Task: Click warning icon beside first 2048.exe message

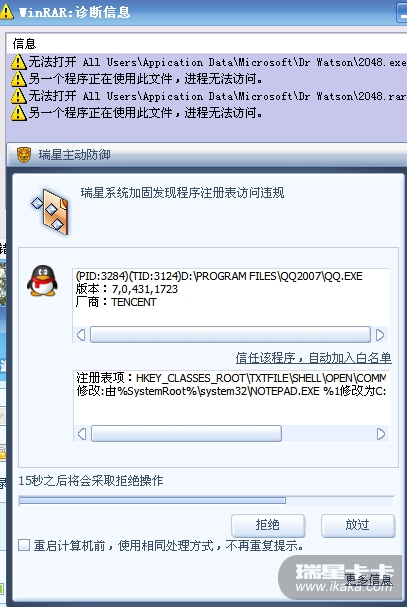Action: tap(18, 62)
